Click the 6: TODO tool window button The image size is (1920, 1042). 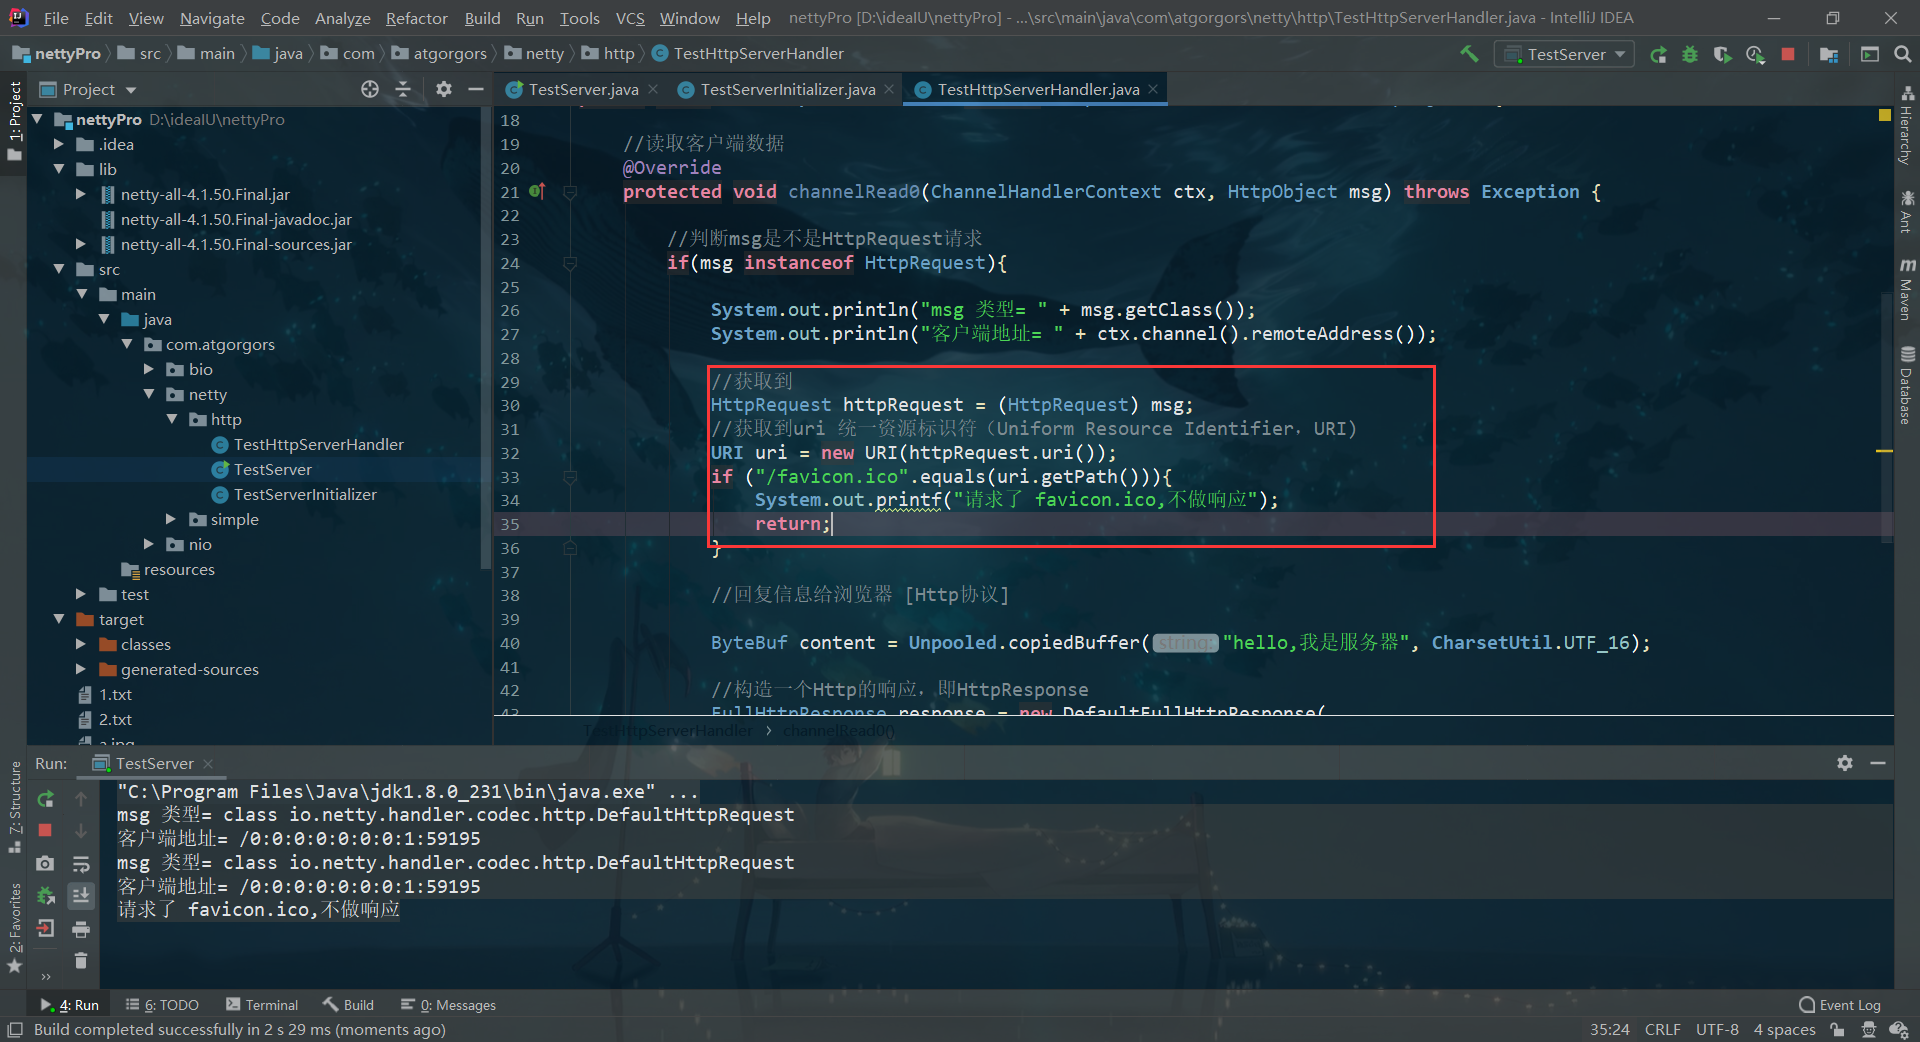pos(162,1005)
